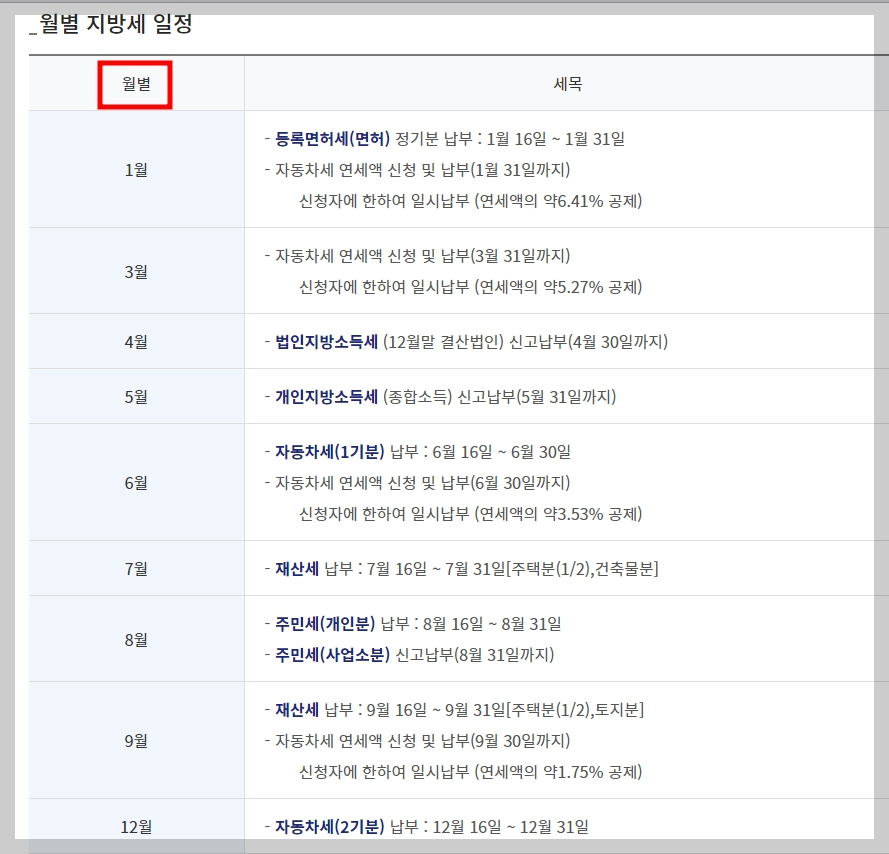Click the text 8월 16일 ~ 8월 31일

click(x=492, y=624)
